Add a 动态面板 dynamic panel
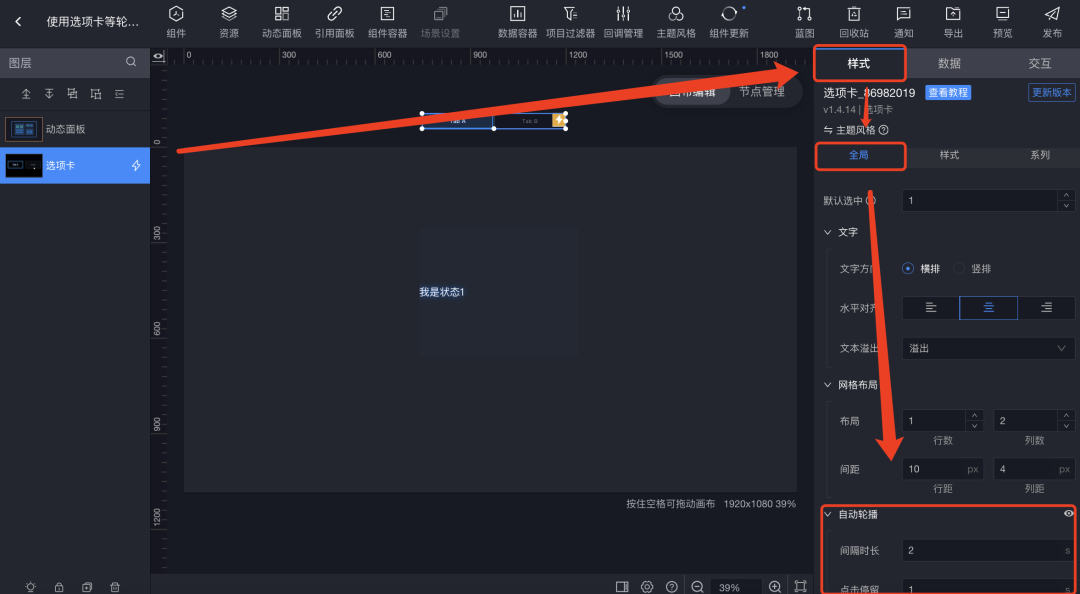Image resolution: width=1080 pixels, height=594 pixels. 282,21
